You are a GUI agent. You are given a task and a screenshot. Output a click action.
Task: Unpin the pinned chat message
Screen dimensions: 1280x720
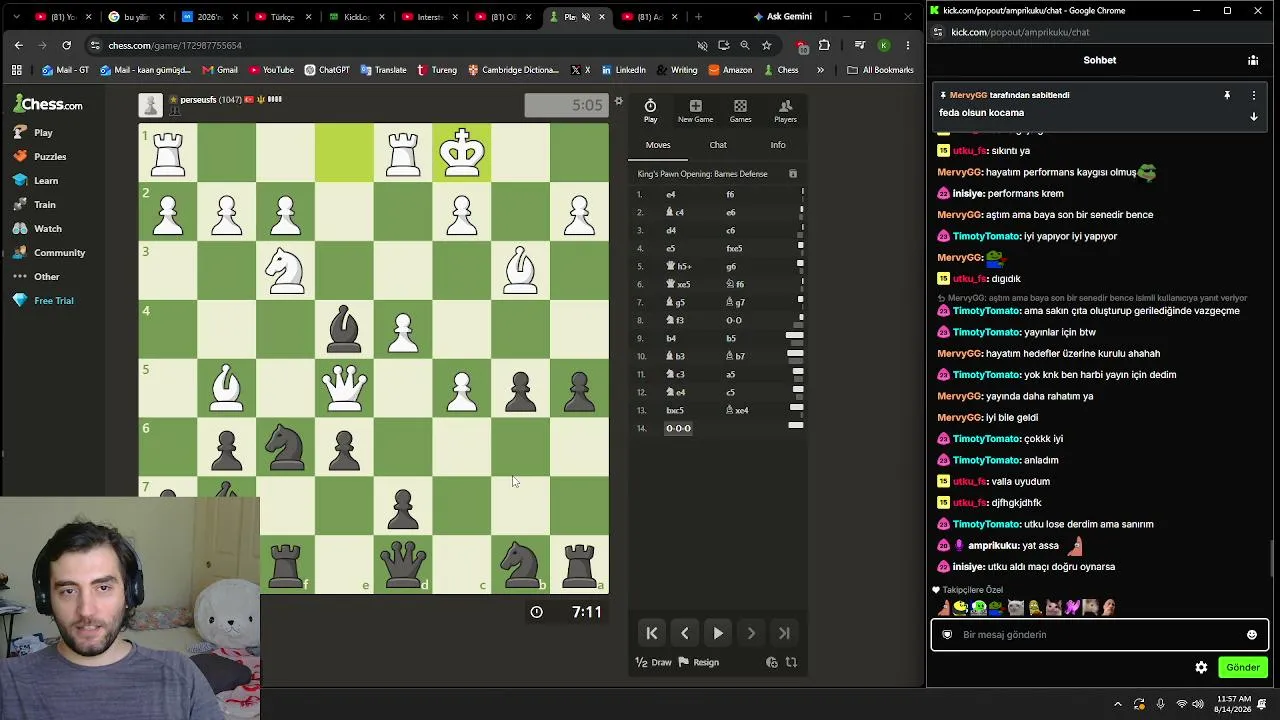(1227, 95)
